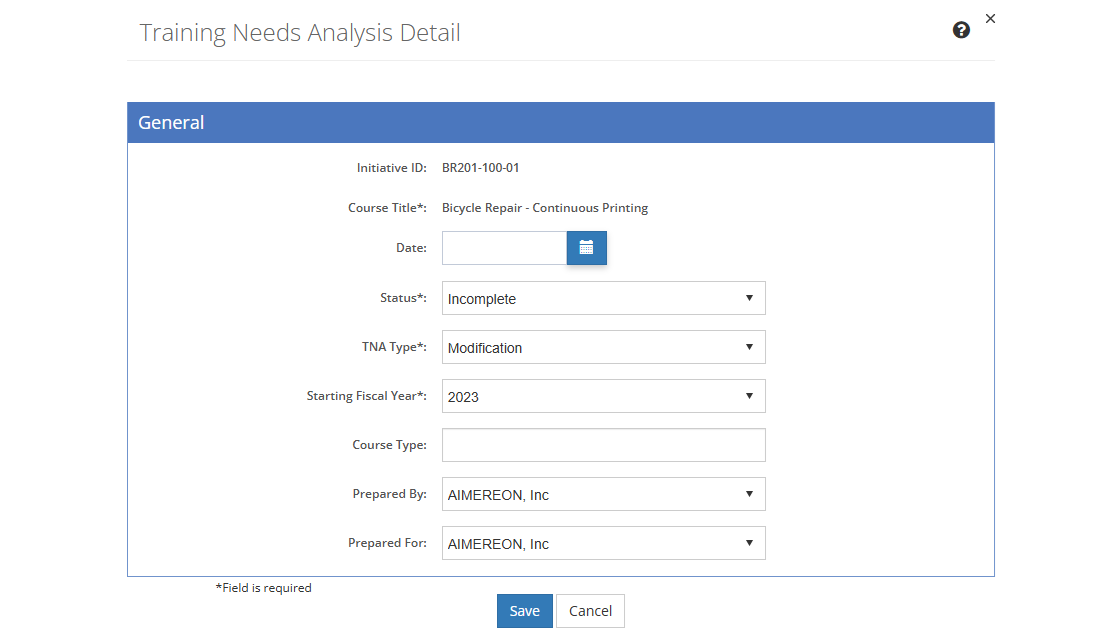Click the 'TNA Type*:' label

pos(394,347)
